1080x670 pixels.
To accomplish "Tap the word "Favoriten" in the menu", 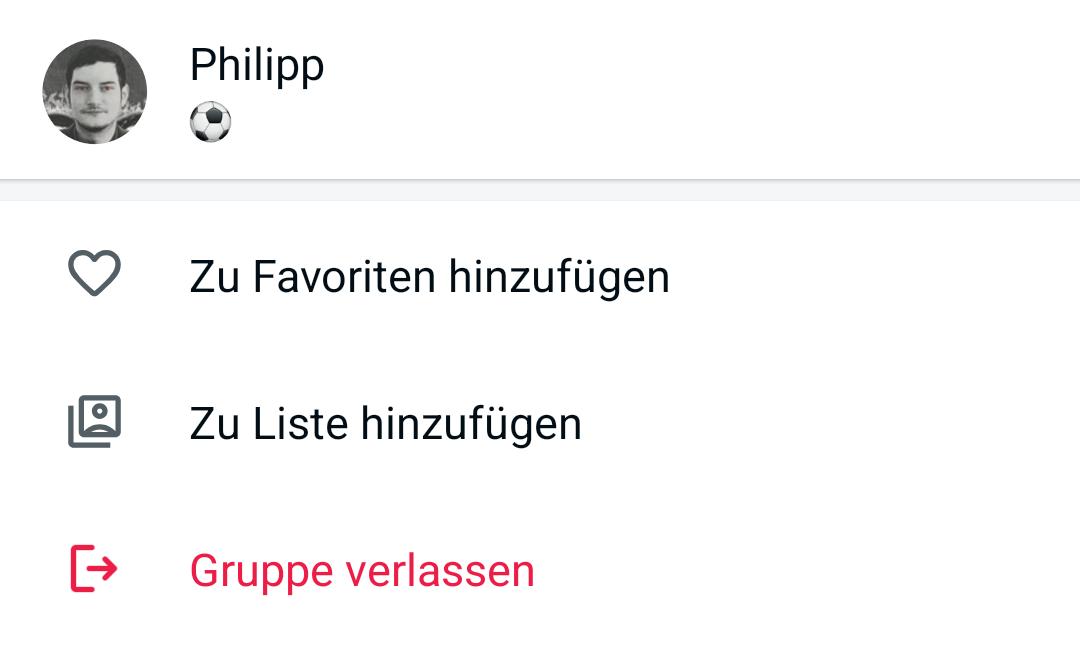I will [x=344, y=276].
